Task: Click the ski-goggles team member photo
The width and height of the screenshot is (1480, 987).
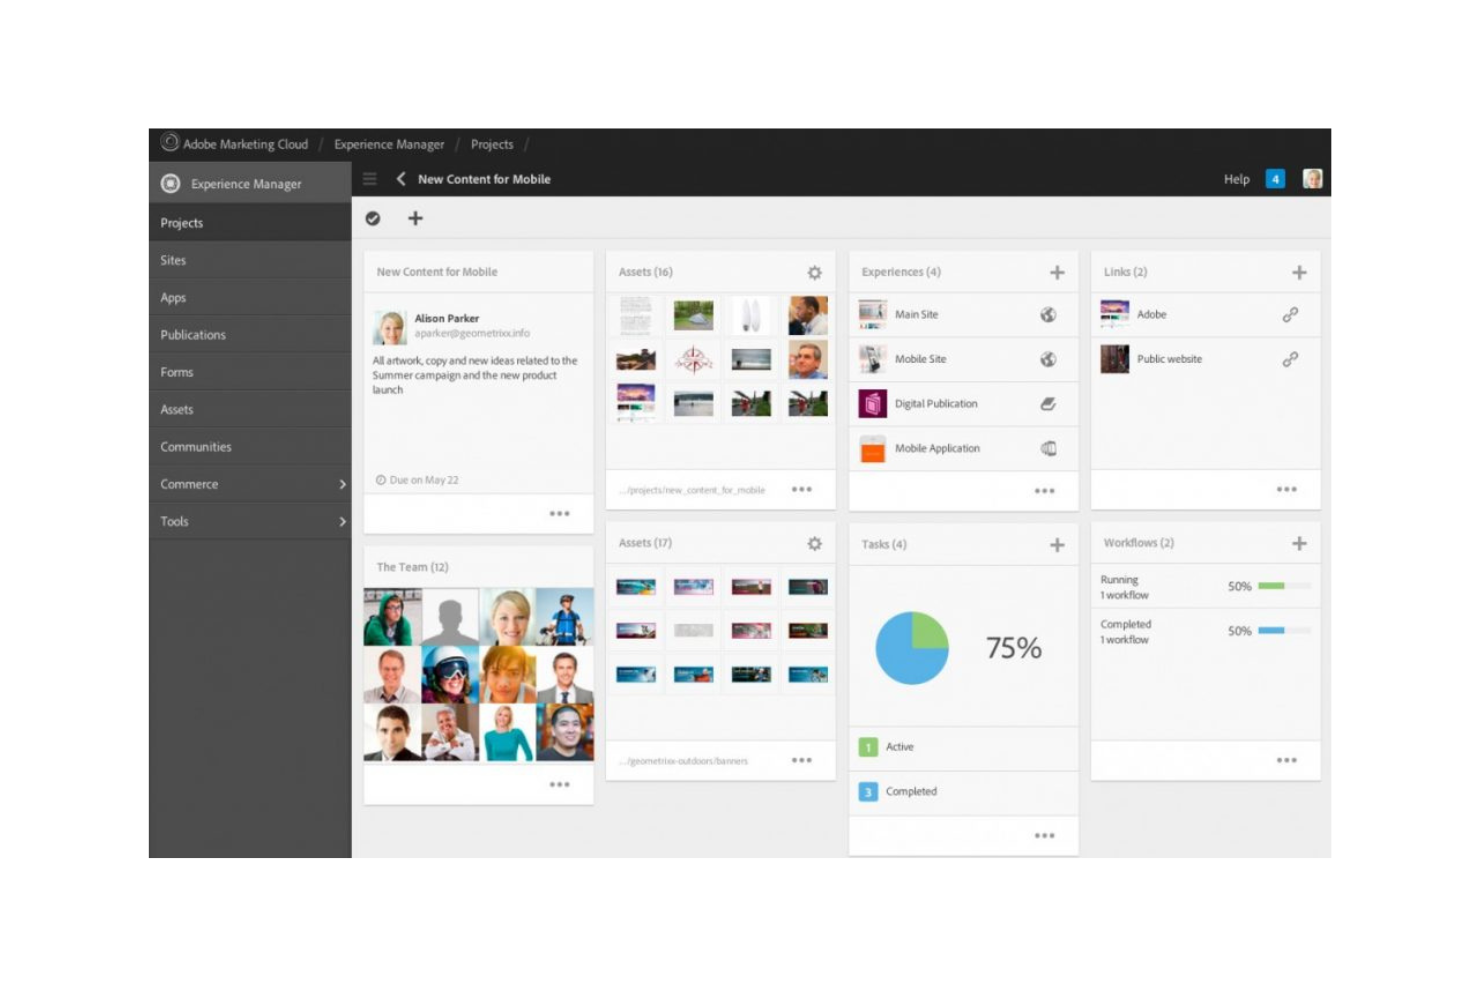Action: click(x=450, y=675)
